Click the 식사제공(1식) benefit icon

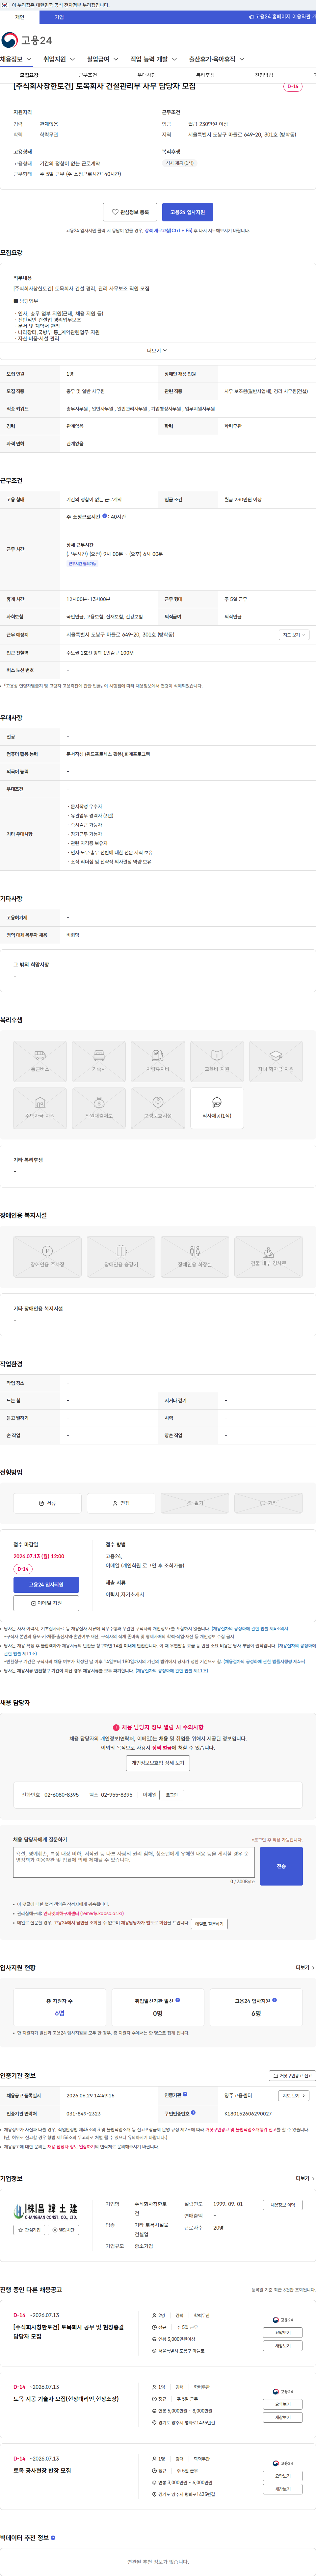[x=217, y=1108]
